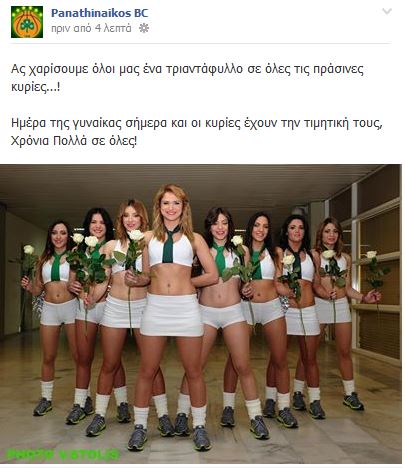Viewport: 405px width, 468px height.
Task: Click the "Χρόνια Πολλά σε όλες!" line
Action: point(74,141)
